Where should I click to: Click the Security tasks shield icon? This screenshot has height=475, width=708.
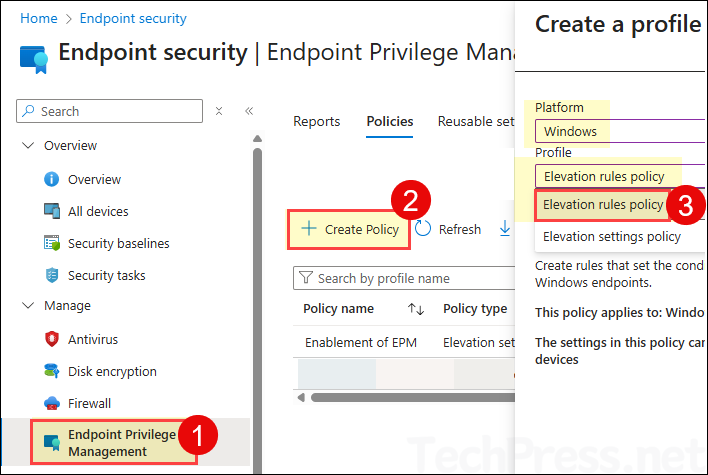tap(51, 275)
